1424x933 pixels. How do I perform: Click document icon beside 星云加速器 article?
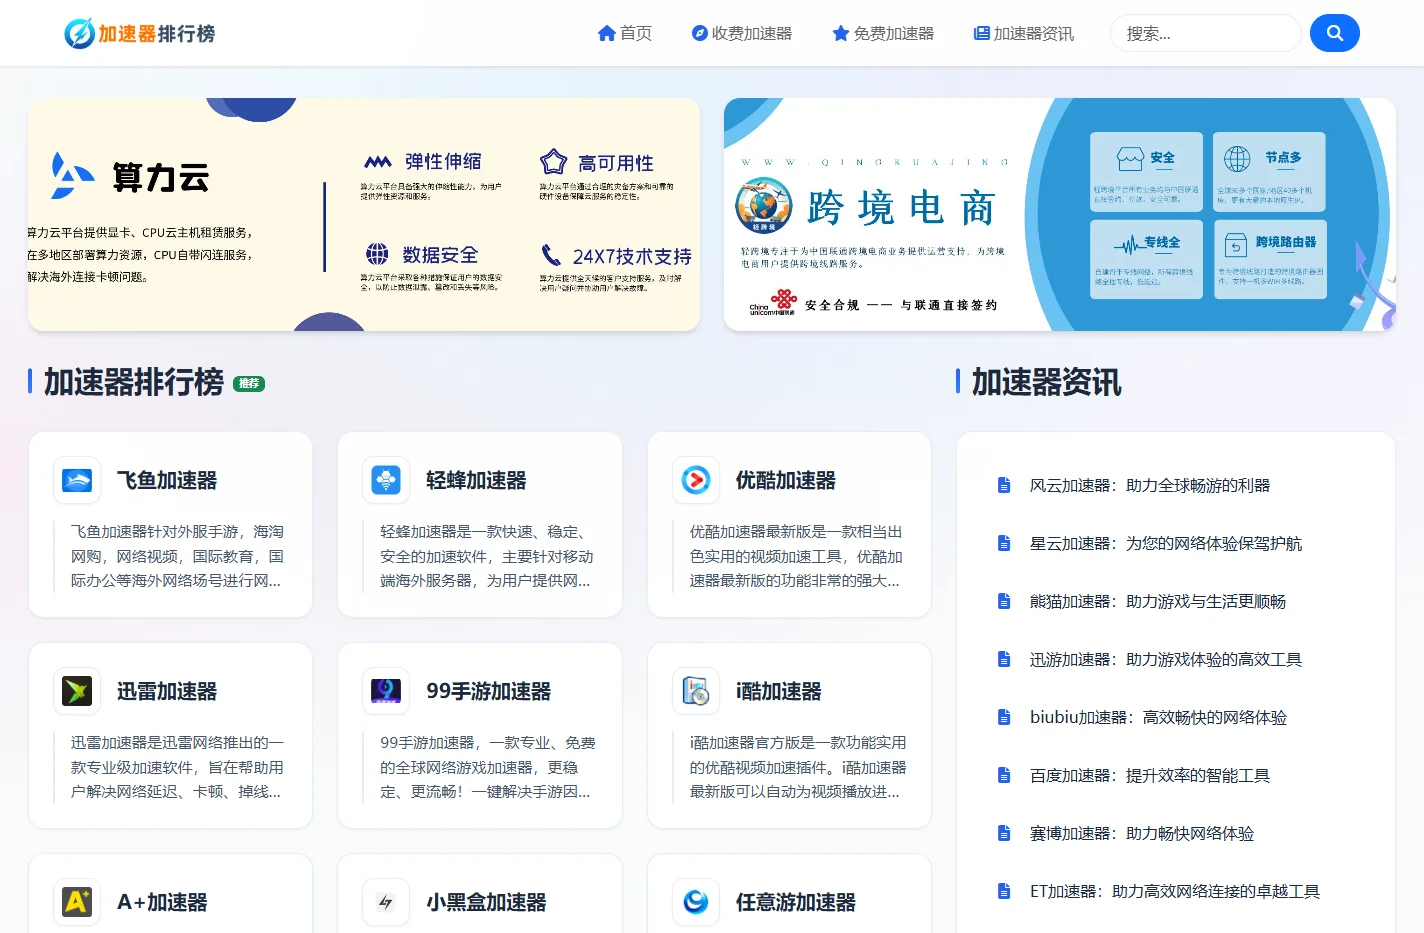[x=1004, y=543]
